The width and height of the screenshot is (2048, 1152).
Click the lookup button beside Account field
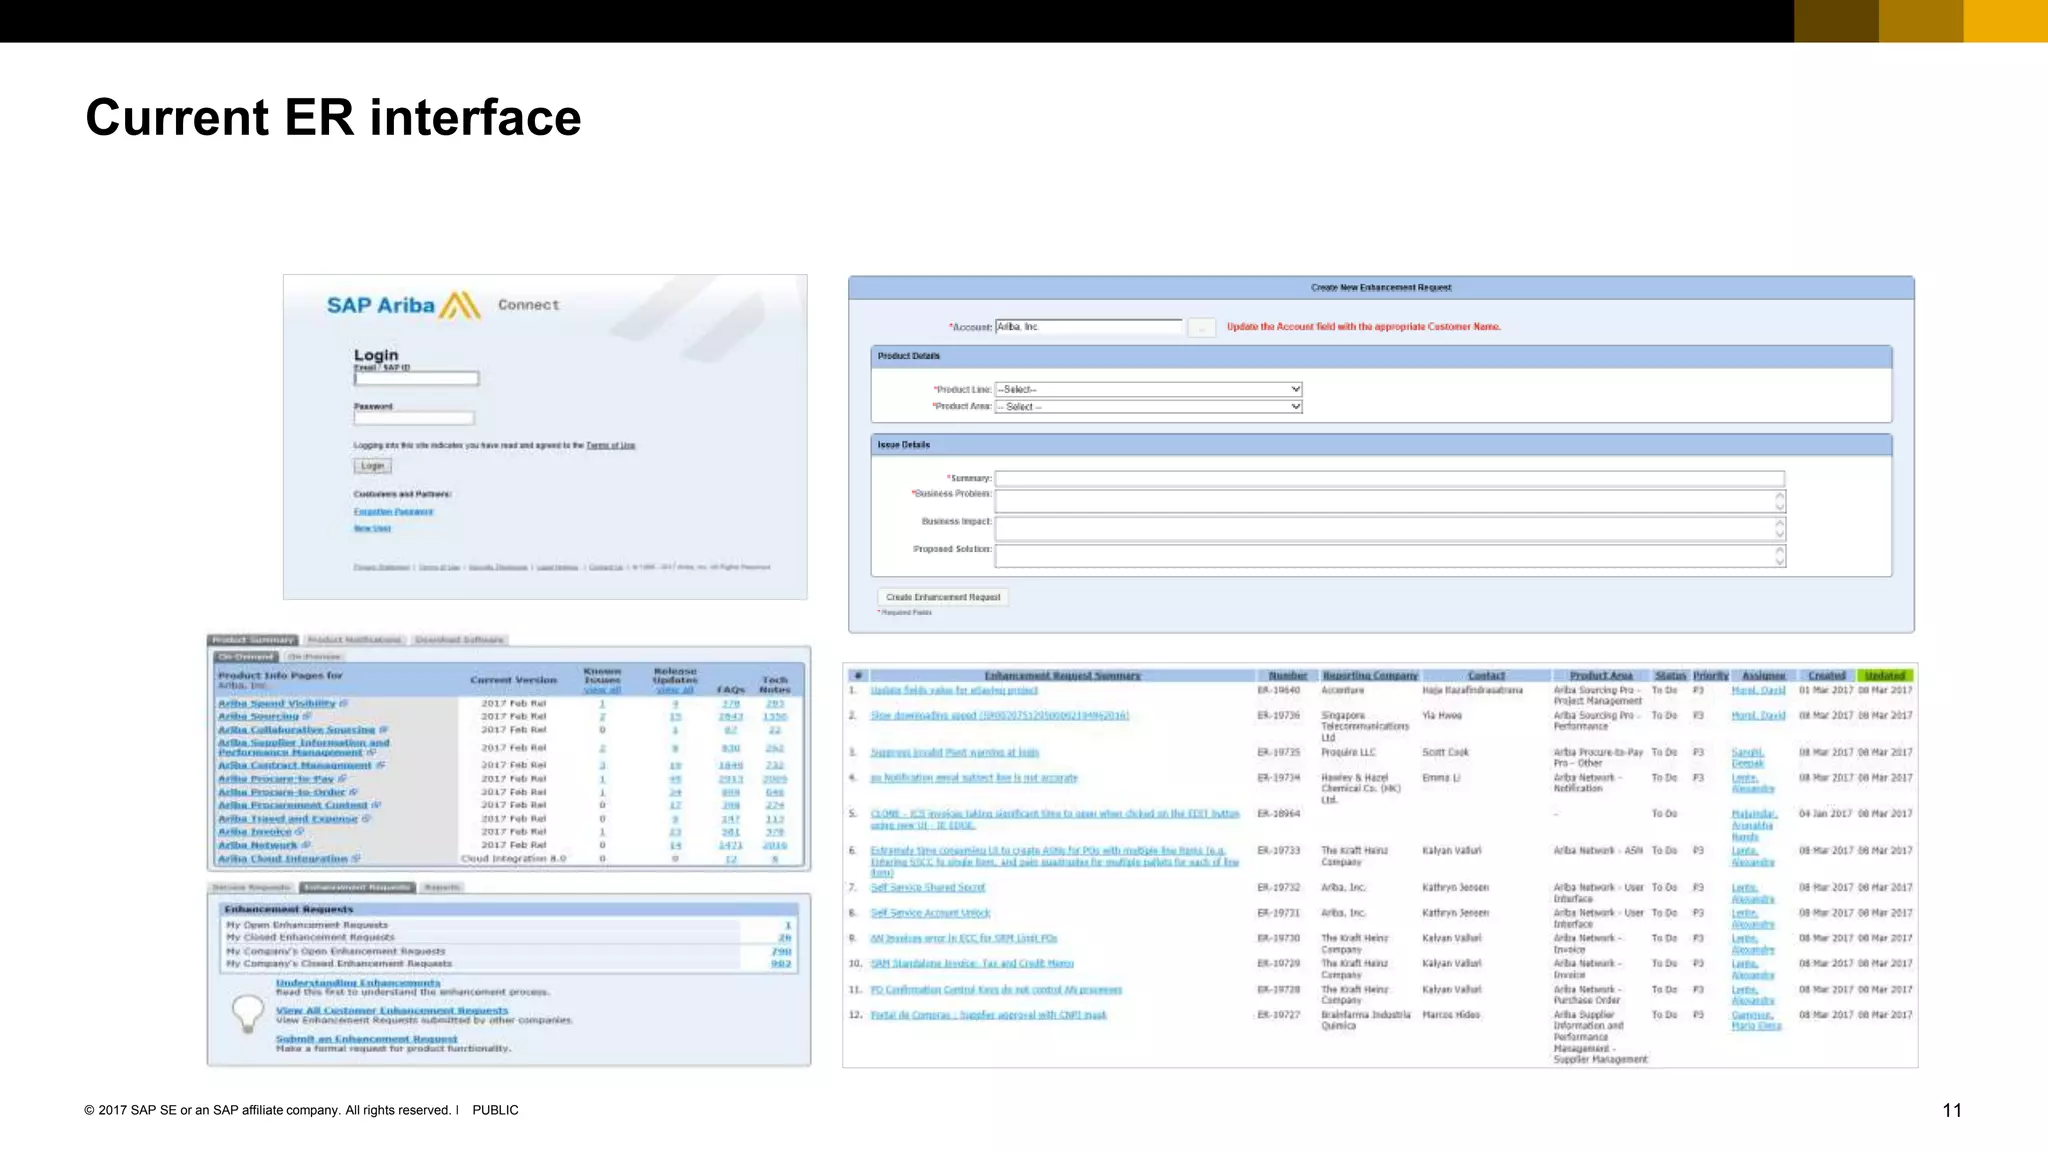click(1201, 327)
